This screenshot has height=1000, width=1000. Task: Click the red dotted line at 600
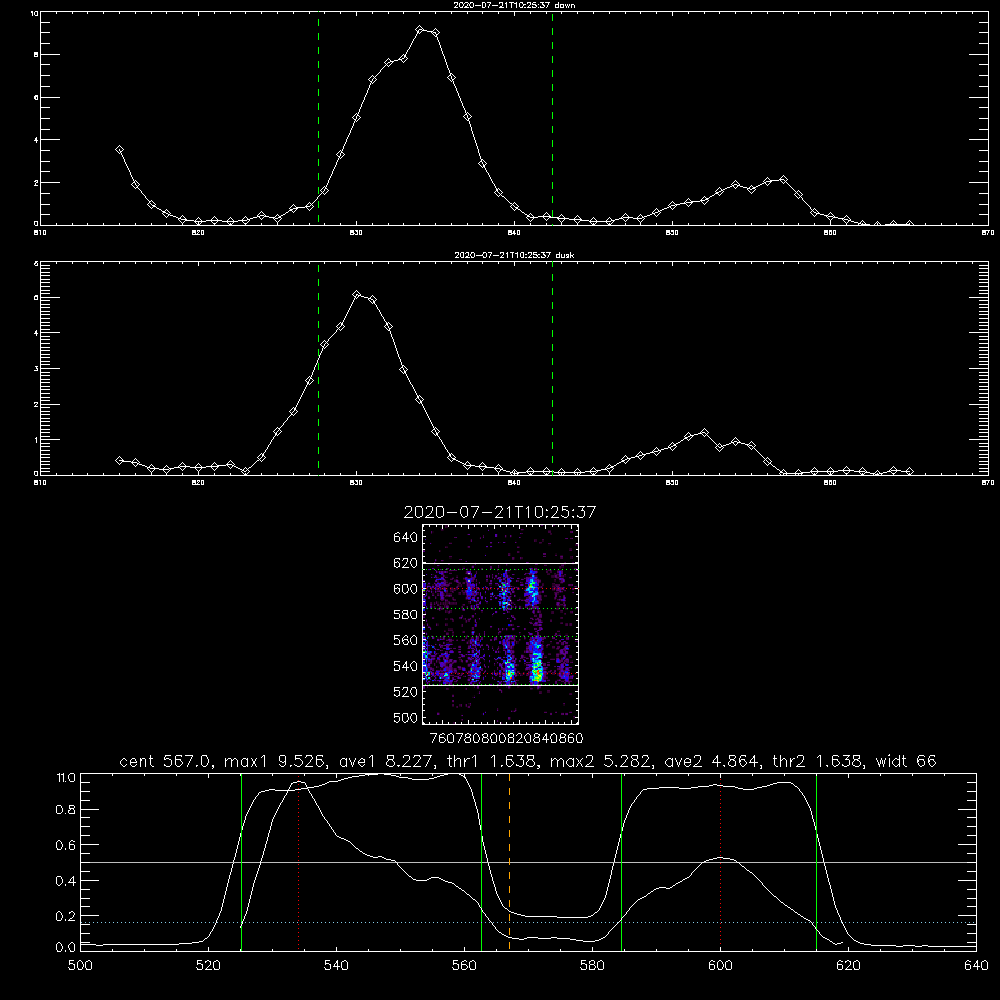pos(721,861)
